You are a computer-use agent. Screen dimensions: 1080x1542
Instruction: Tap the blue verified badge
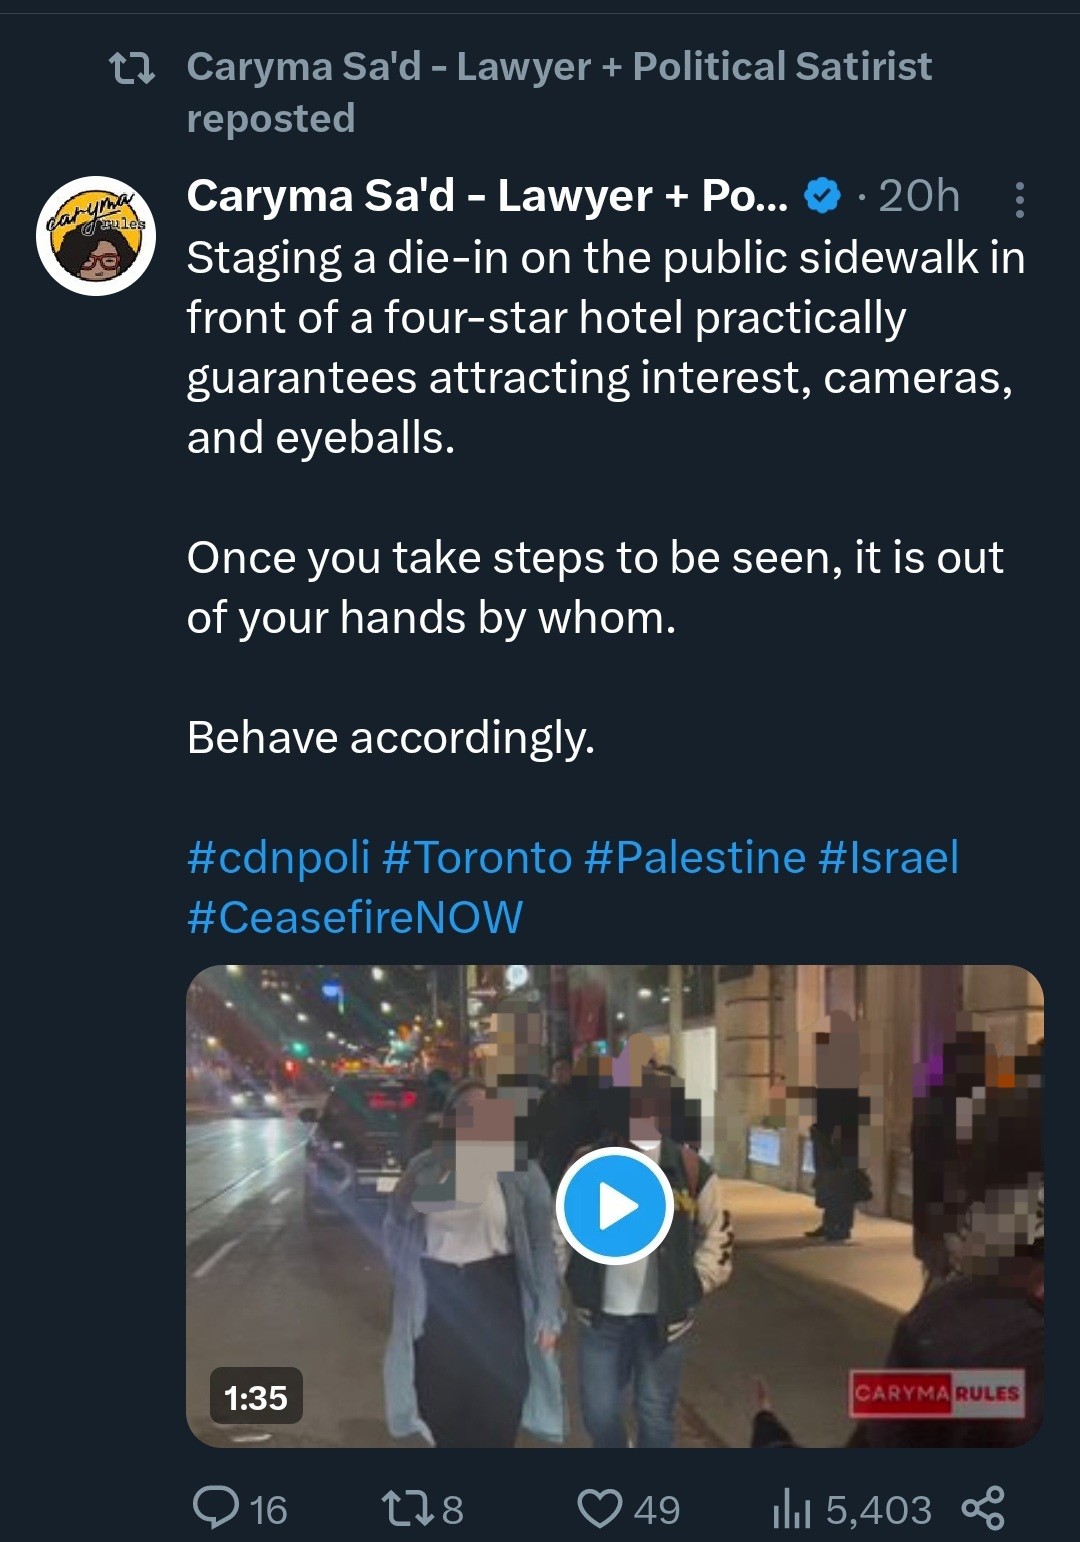(822, 196)
